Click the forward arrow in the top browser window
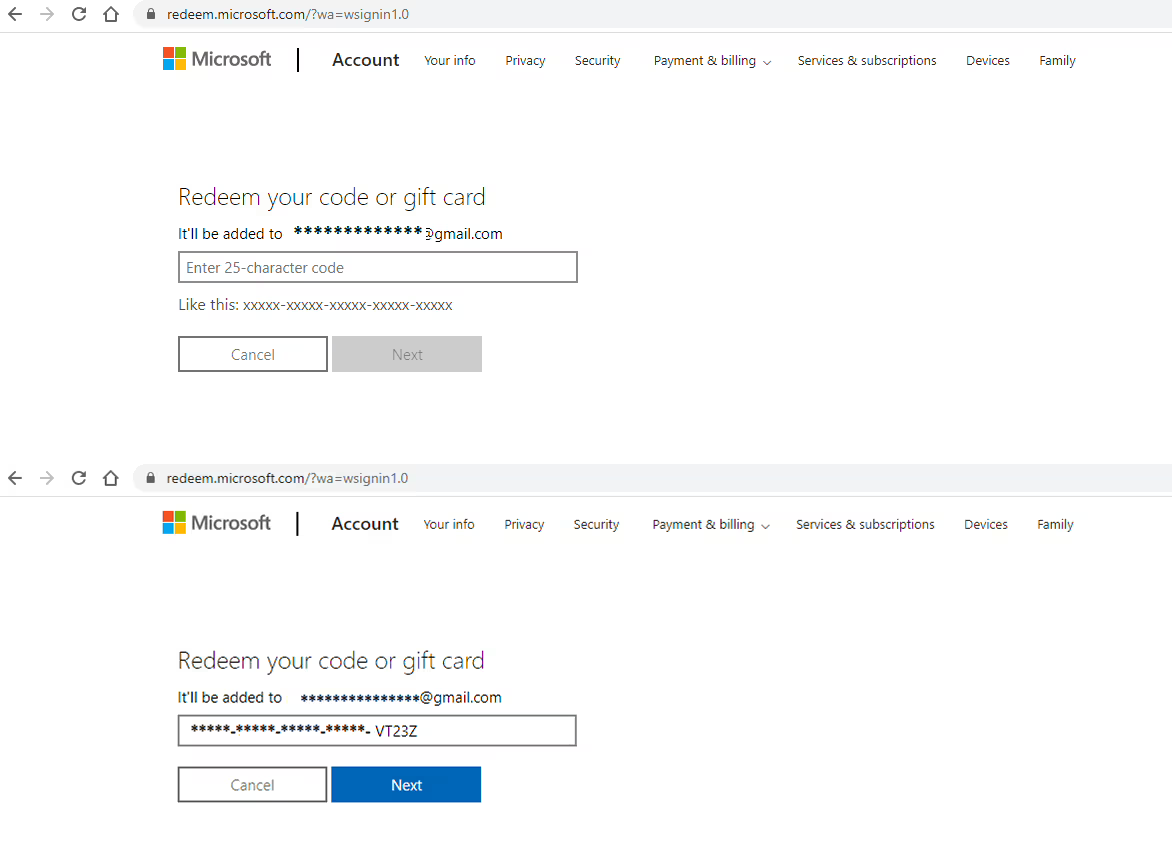Viewport: 1172px width, 850px height. [47, 14]
